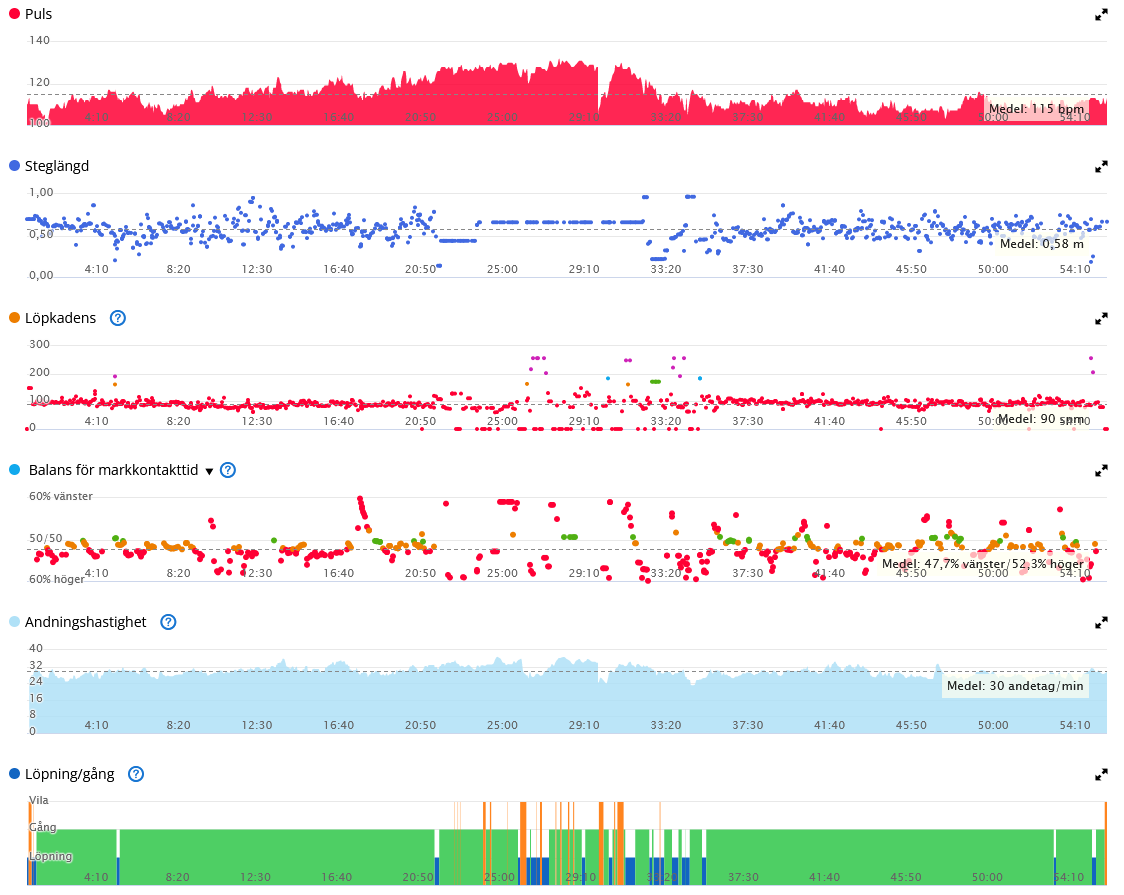Click the 12:30 time label on Löpkadens chart
The height and width of the screenshot is (895, 1124).
tap(257, 421)
